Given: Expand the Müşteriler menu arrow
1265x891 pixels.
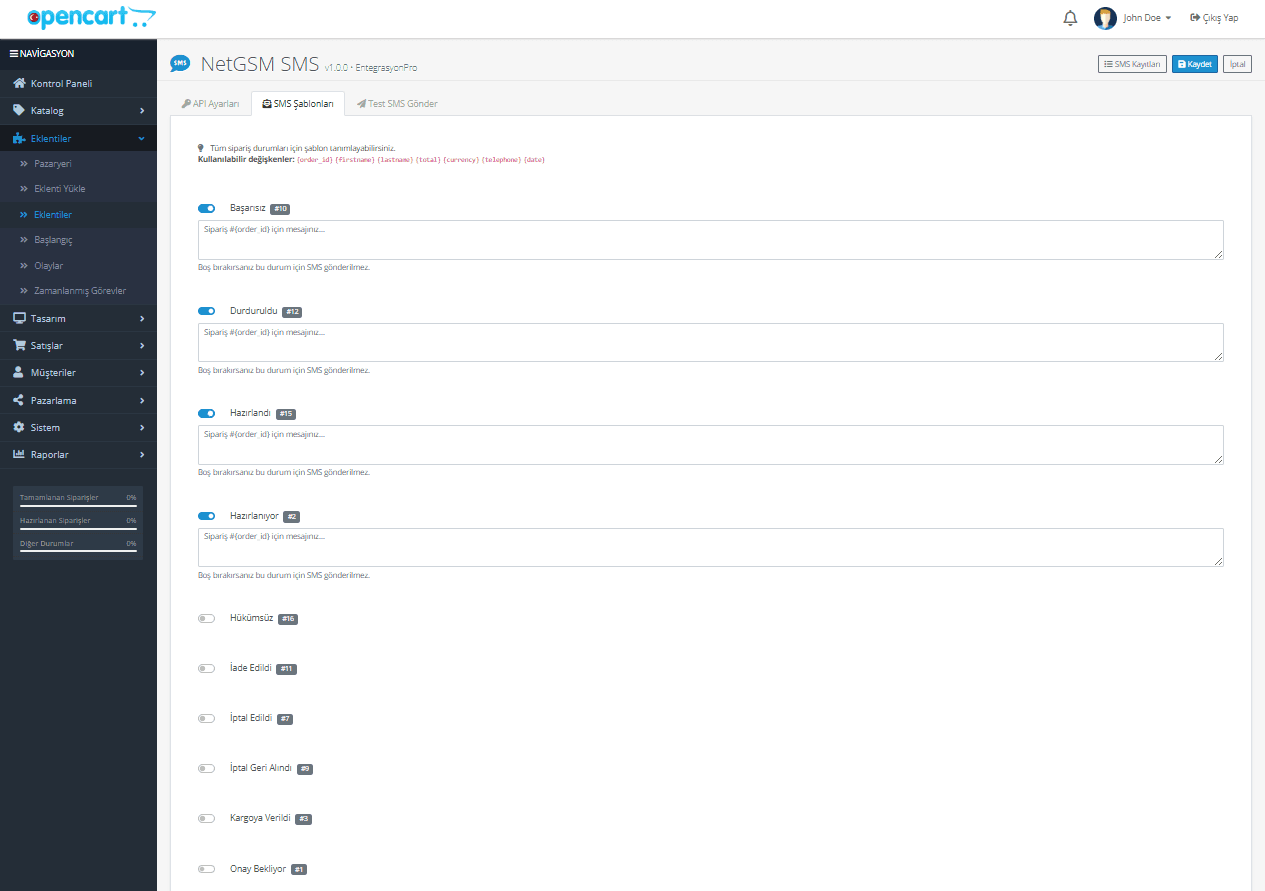Looking at the screenshot, I should point(142,372).
